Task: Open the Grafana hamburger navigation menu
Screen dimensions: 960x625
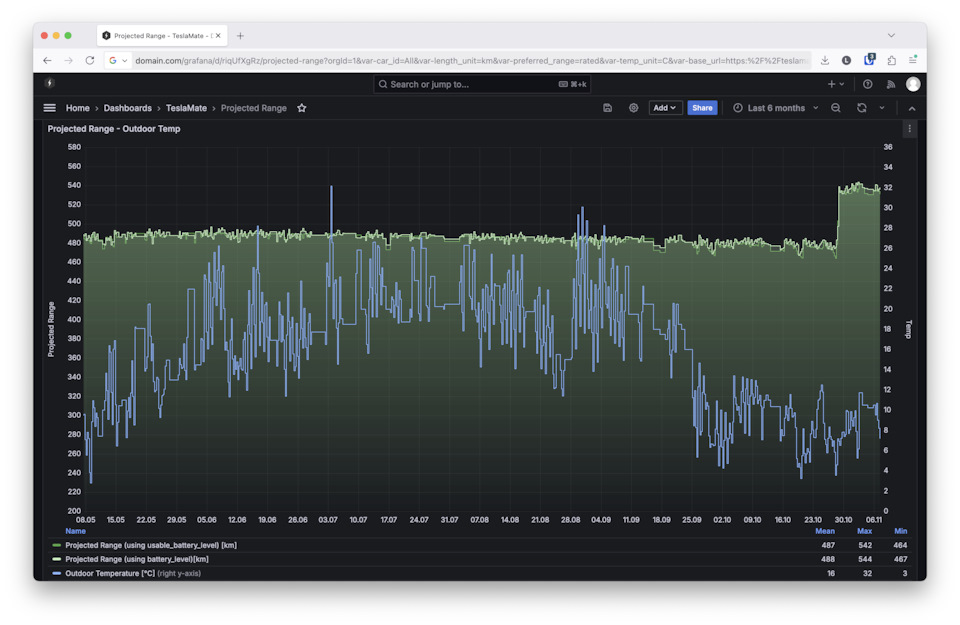Action: 49,108
